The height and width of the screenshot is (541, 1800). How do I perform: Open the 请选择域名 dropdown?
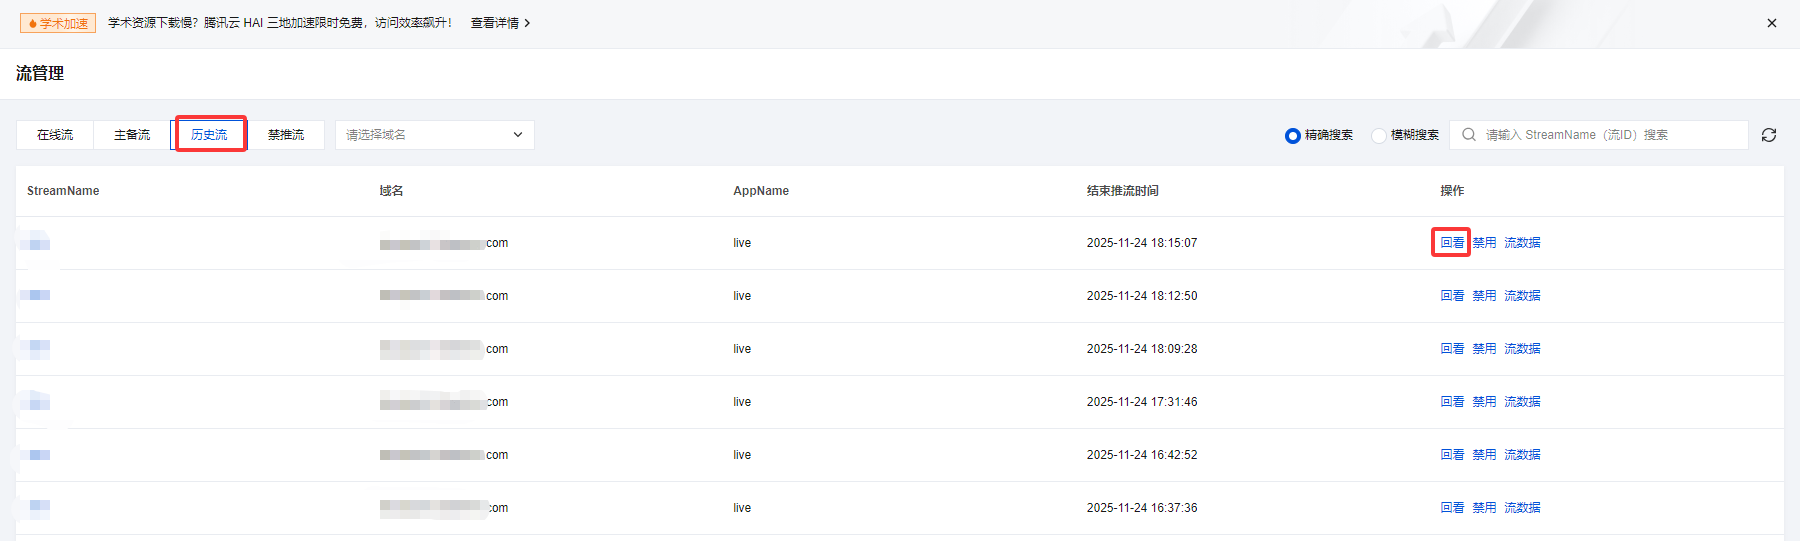point(434,135)
